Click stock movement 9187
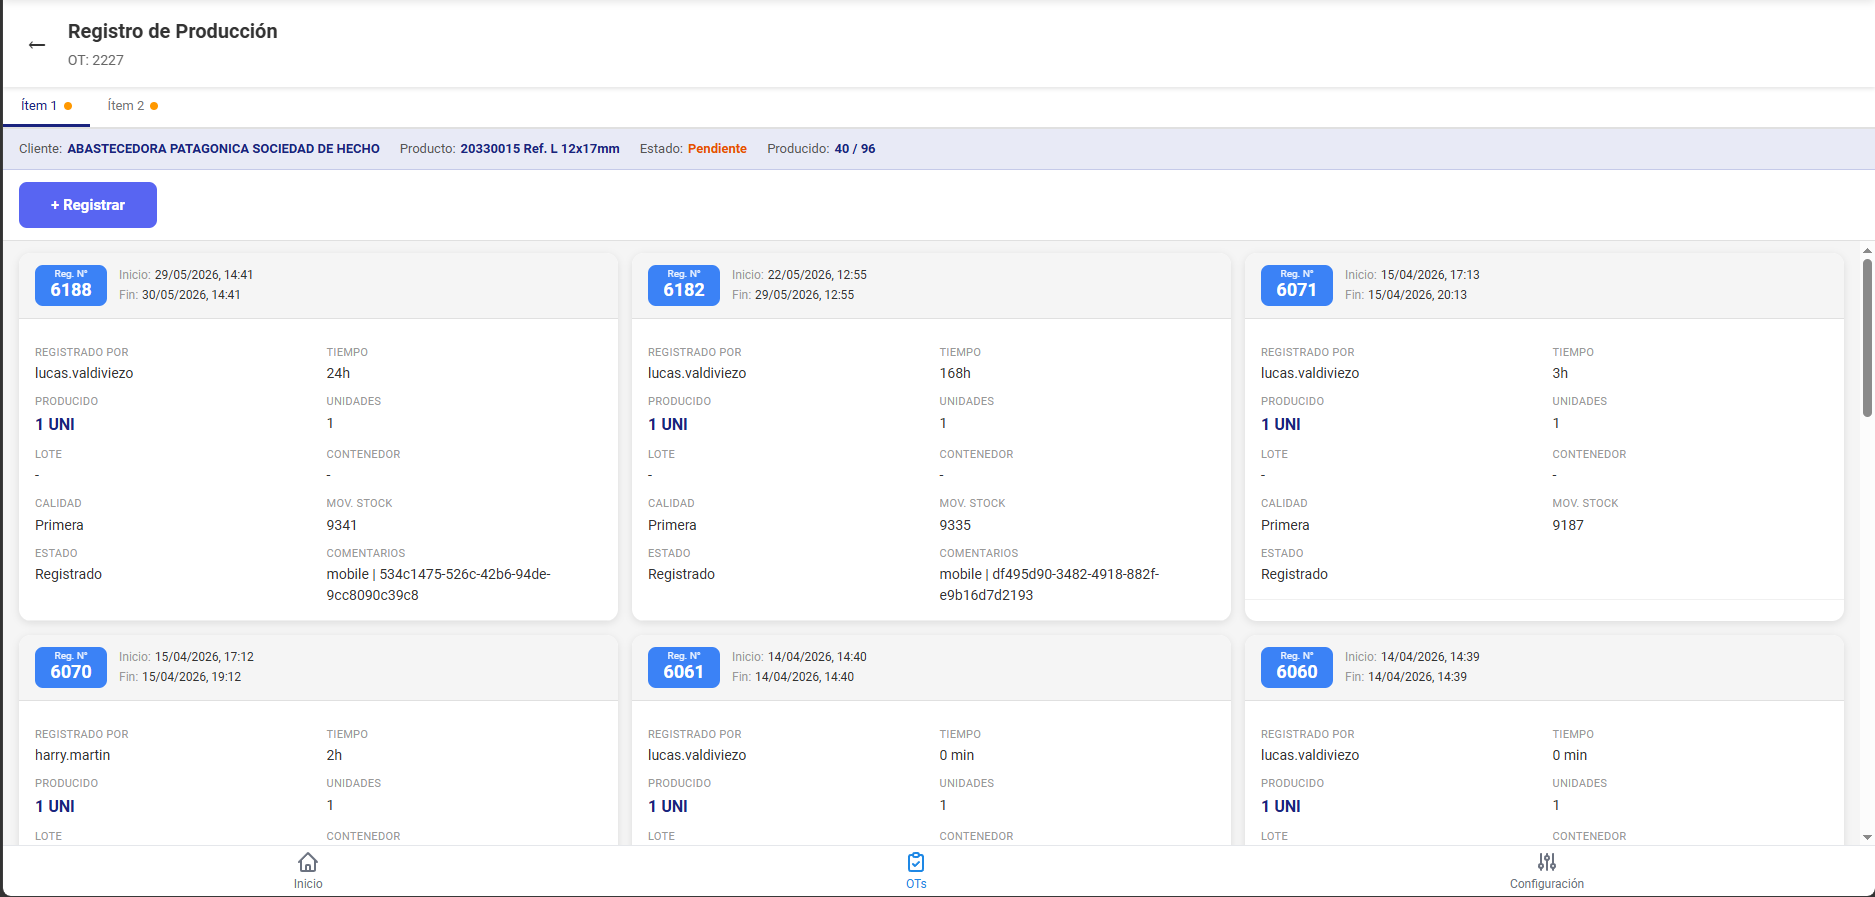 tap(1568, 525)
